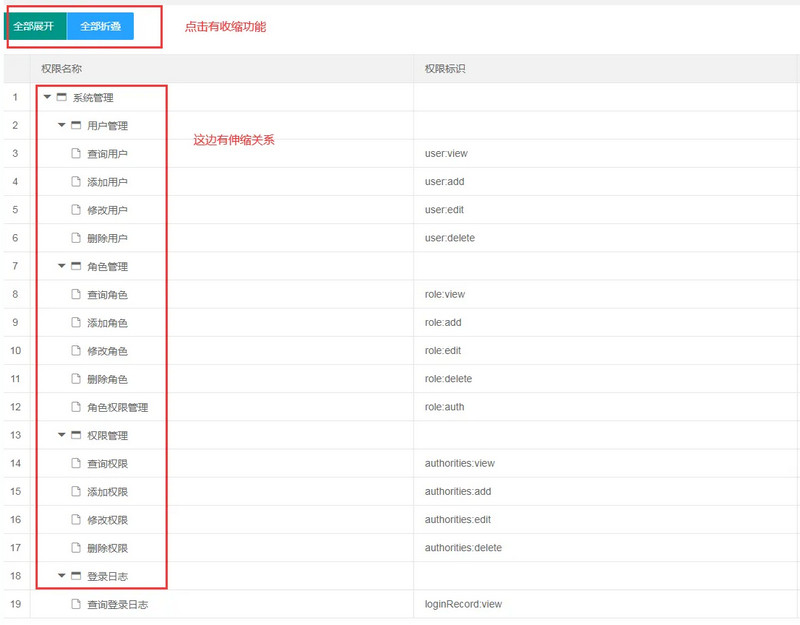Click the 权限标识 column header
This screenshot has width=800, height=625.
coord(445,69)
